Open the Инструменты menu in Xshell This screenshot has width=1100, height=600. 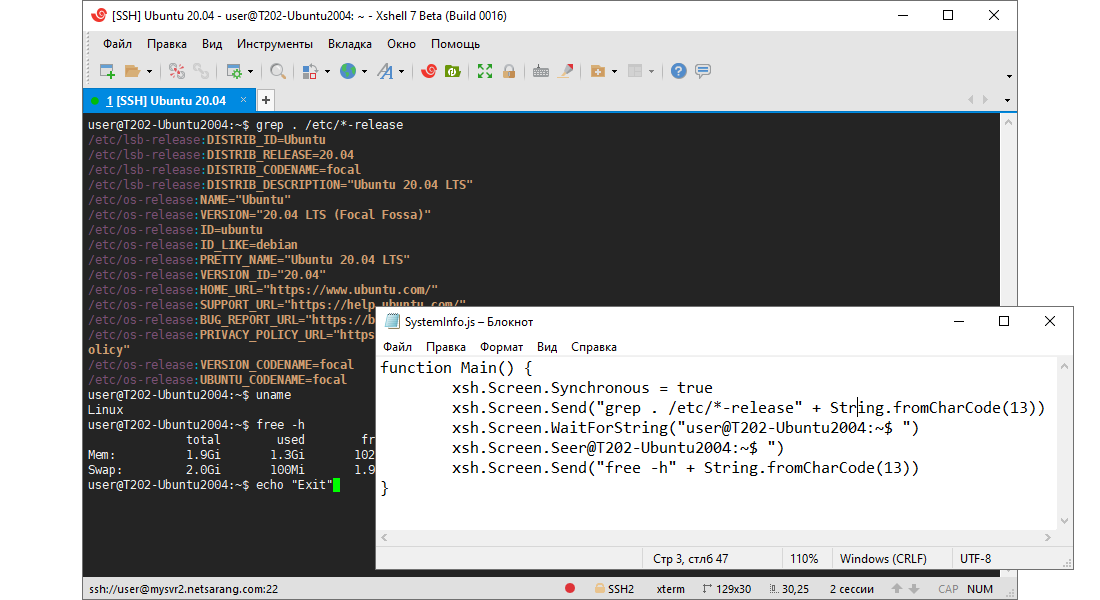click(275, 44)
